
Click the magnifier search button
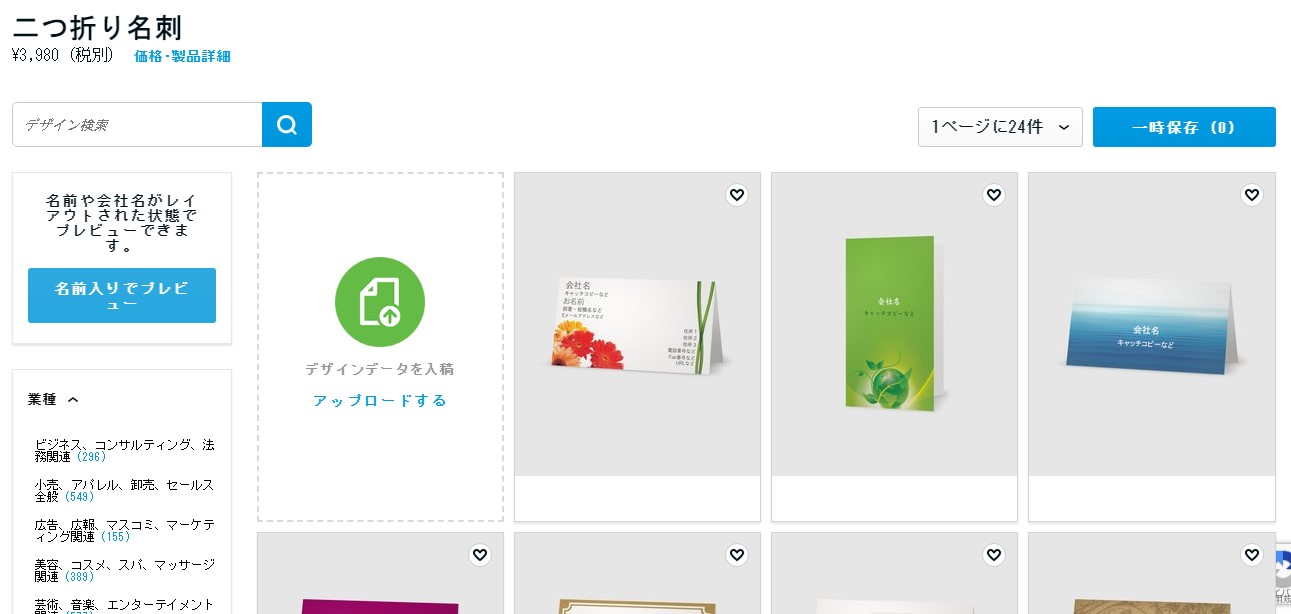tap(287, 125)
